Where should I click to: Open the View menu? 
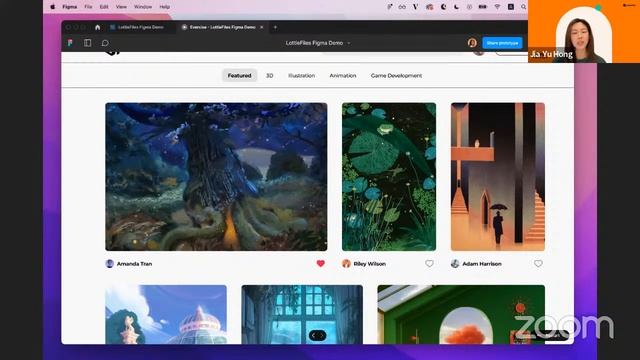pos(121,7)
